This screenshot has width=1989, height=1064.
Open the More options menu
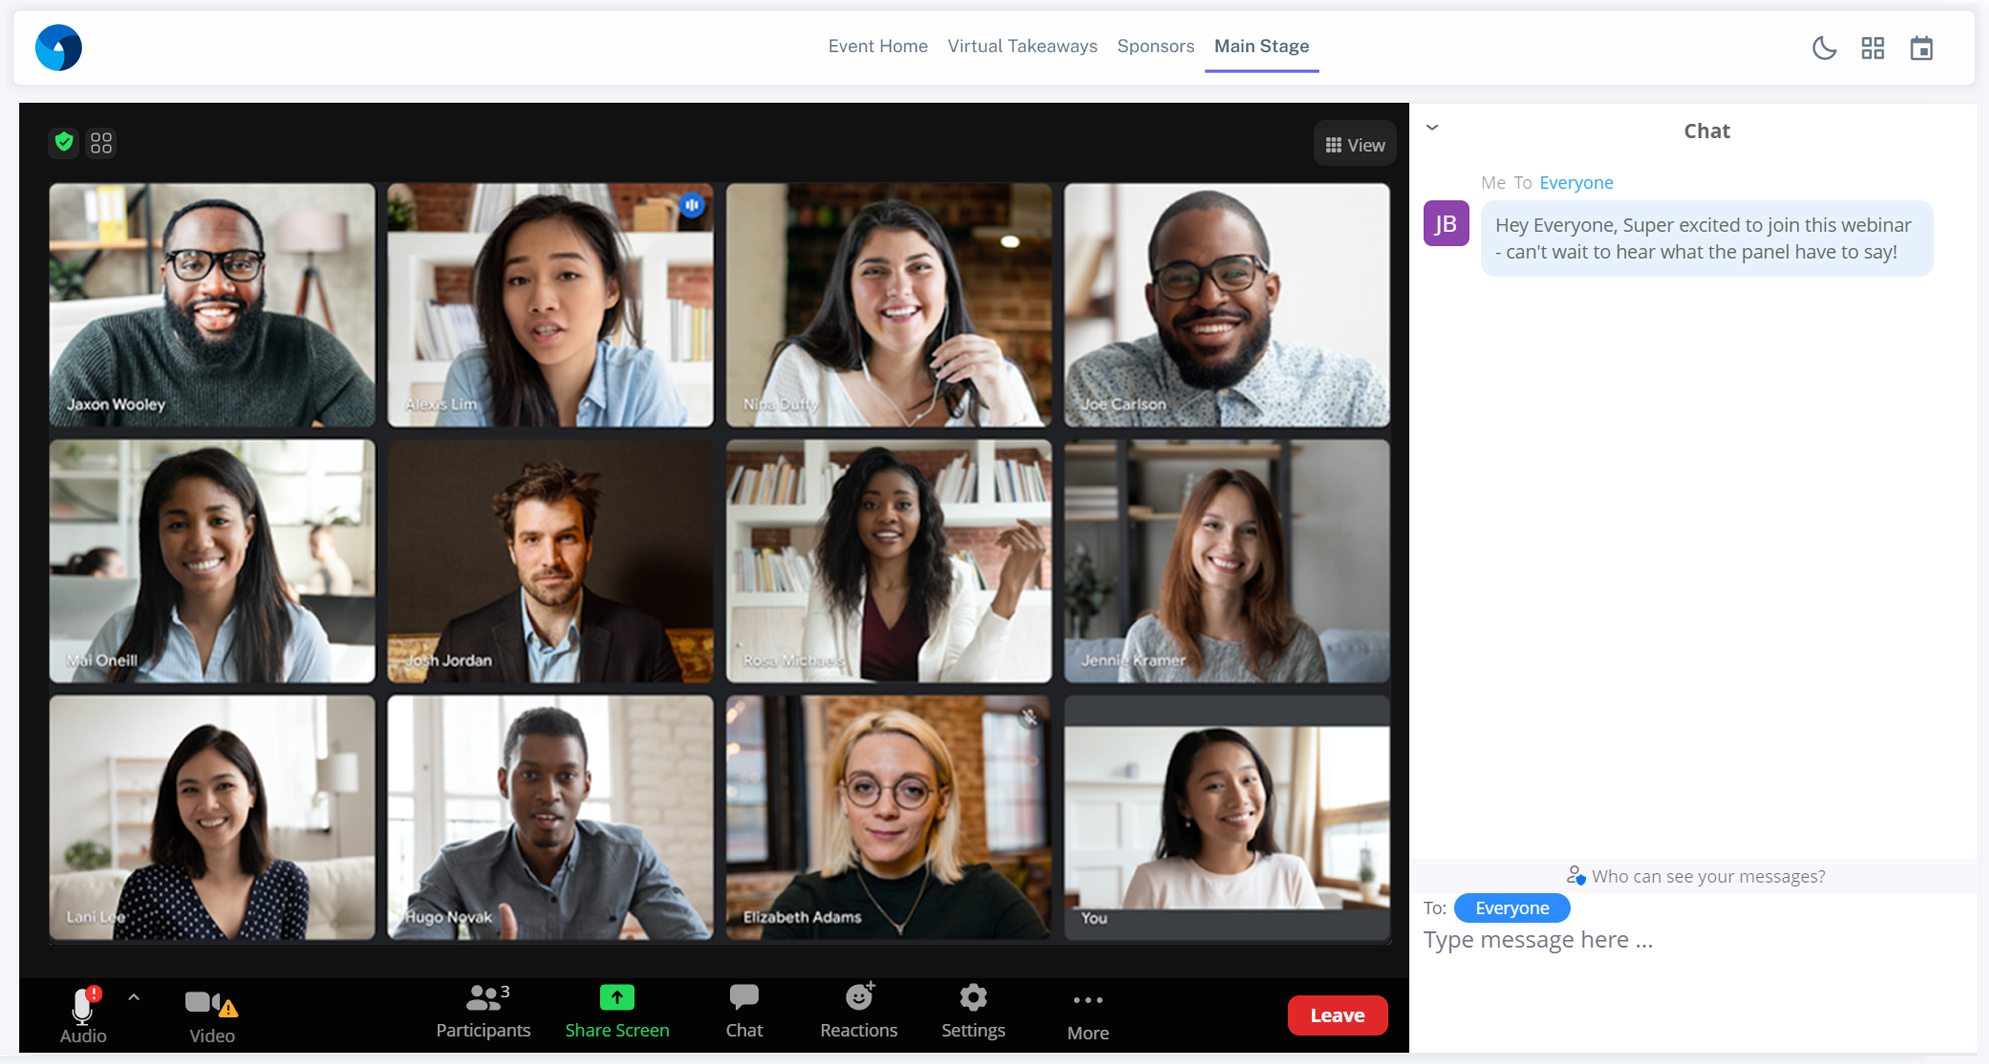(x=1088, y=1016)
